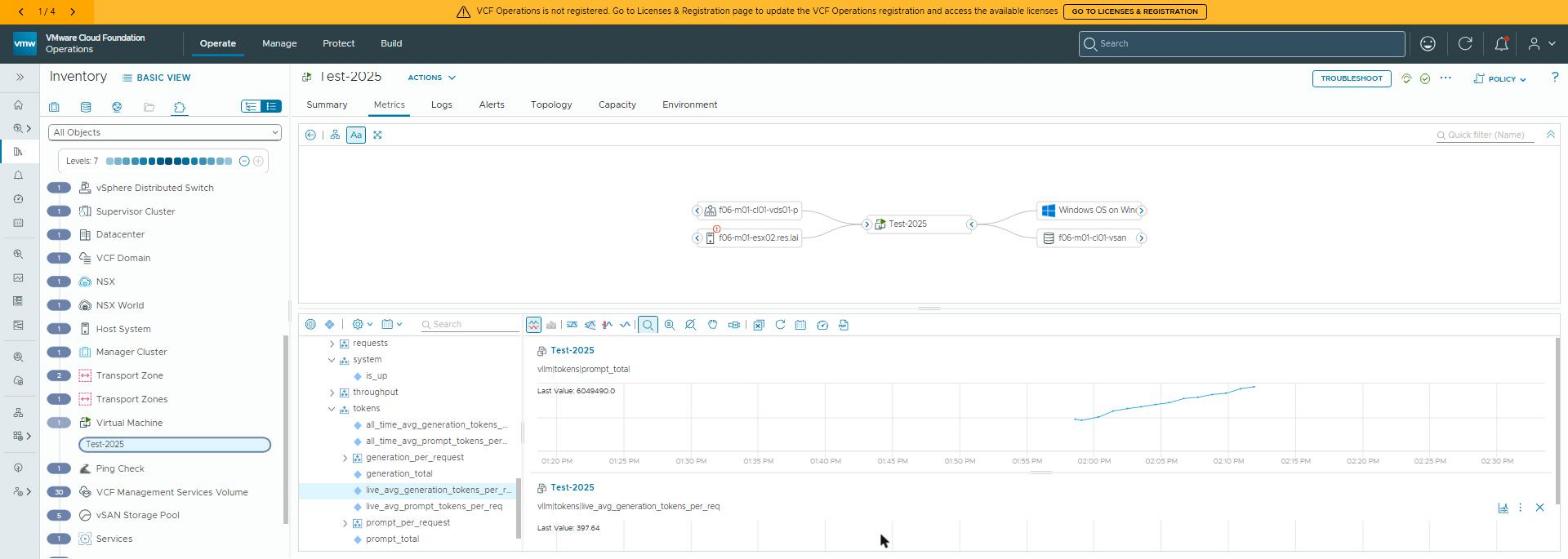The image size is (1568, 559).
Task: Expand the left navigation rail
Action: click(19, 77)
